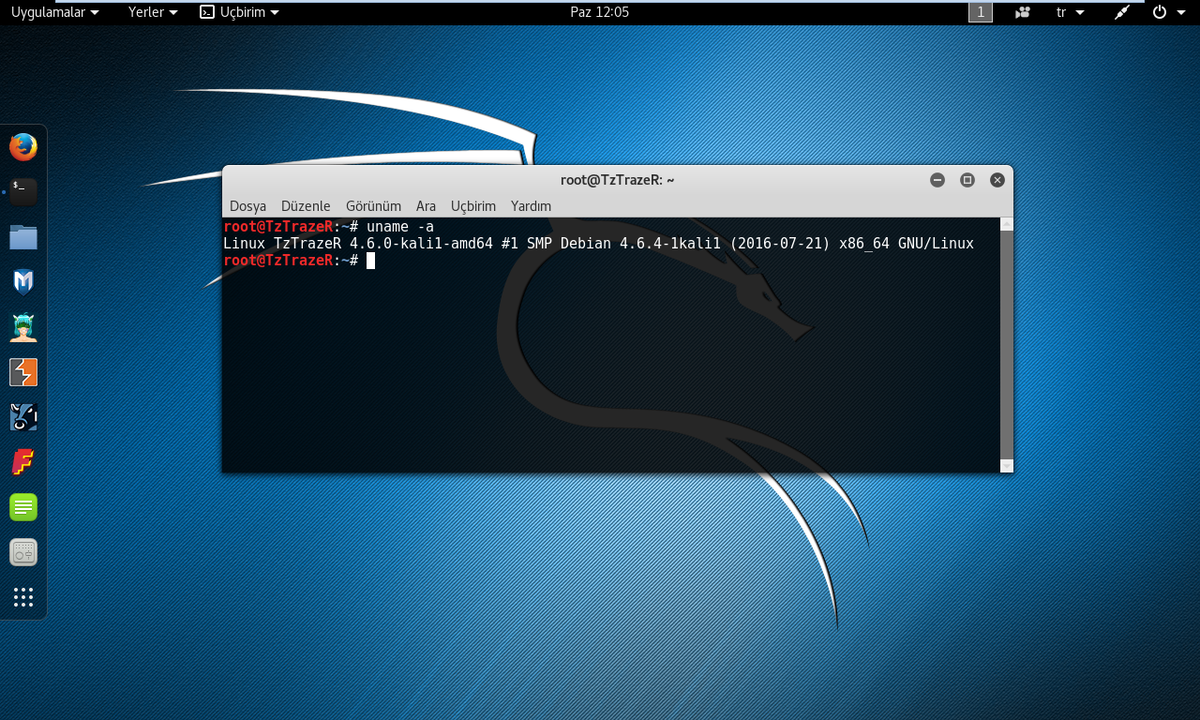Minimize the terminal window
The height and width of the screenshot is (720, 1200).
click(x=937, y=180)
